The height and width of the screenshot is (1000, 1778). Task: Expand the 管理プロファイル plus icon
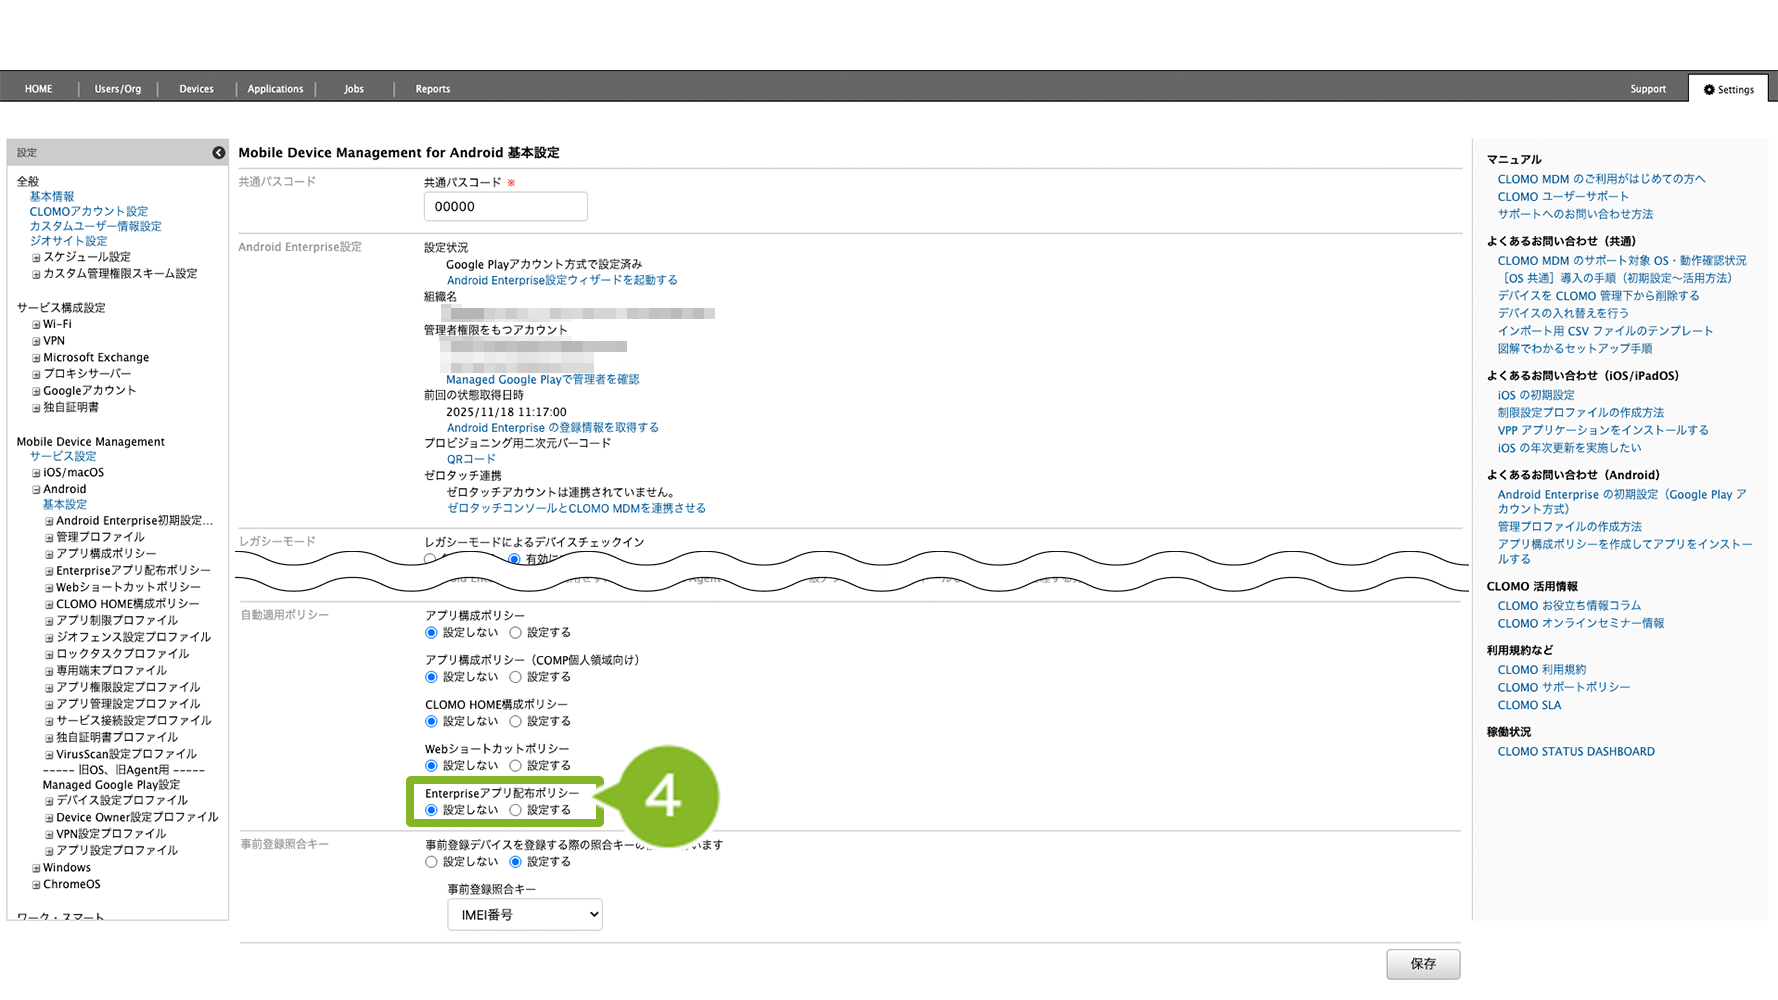[x=49, y=538]
